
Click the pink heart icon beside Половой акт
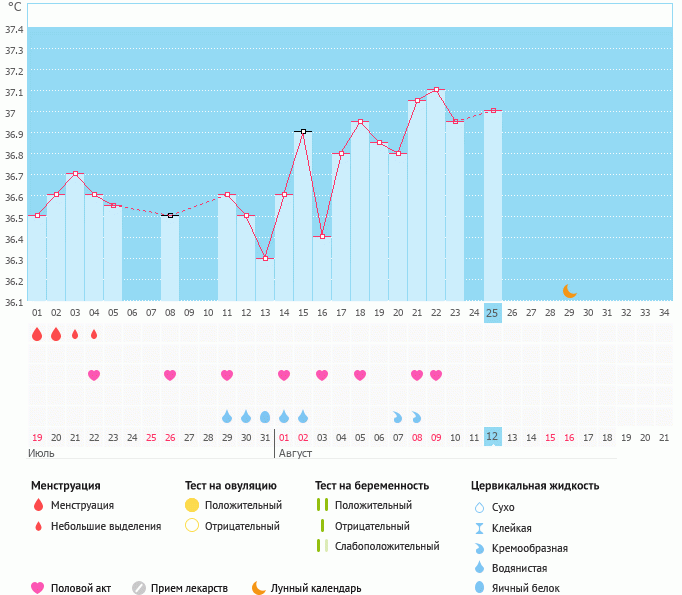click(x=38, y=588)
